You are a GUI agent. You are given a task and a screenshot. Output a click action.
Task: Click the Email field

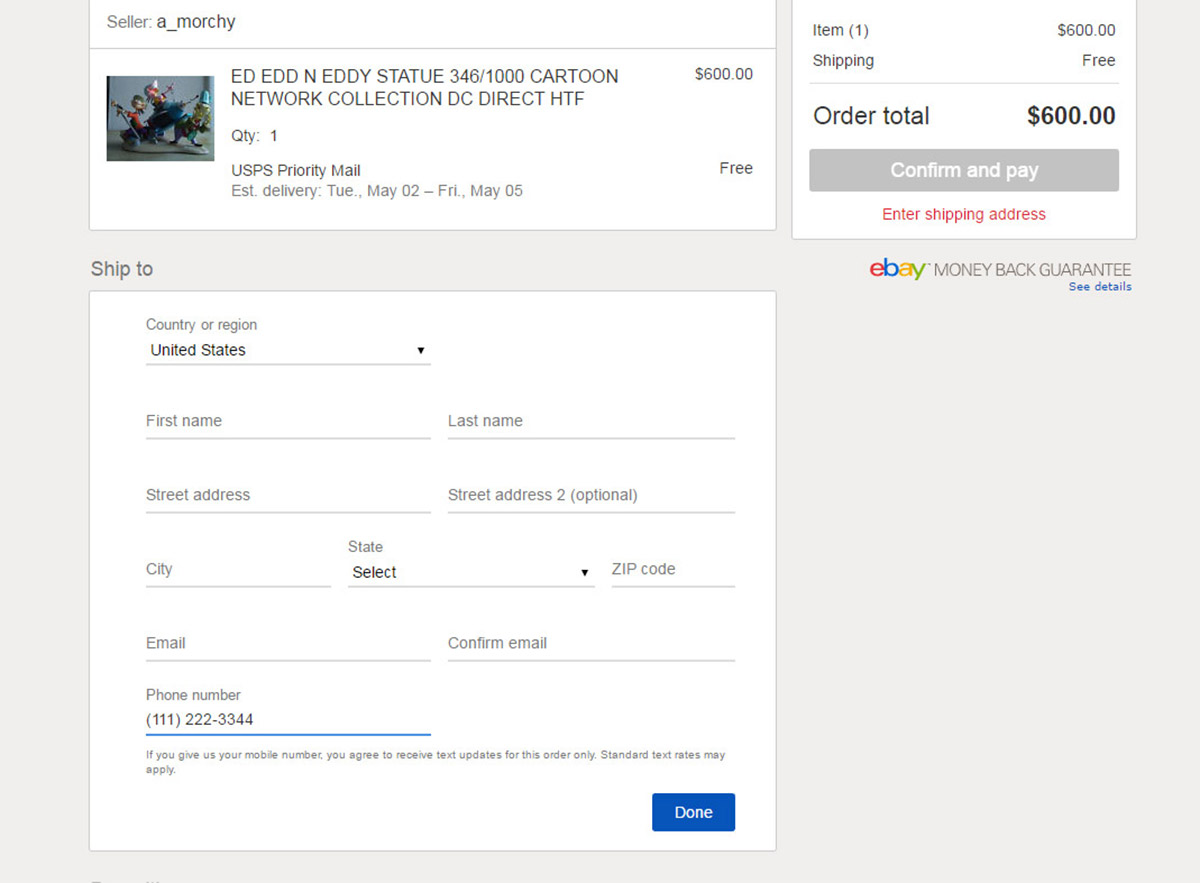[288, 643]
